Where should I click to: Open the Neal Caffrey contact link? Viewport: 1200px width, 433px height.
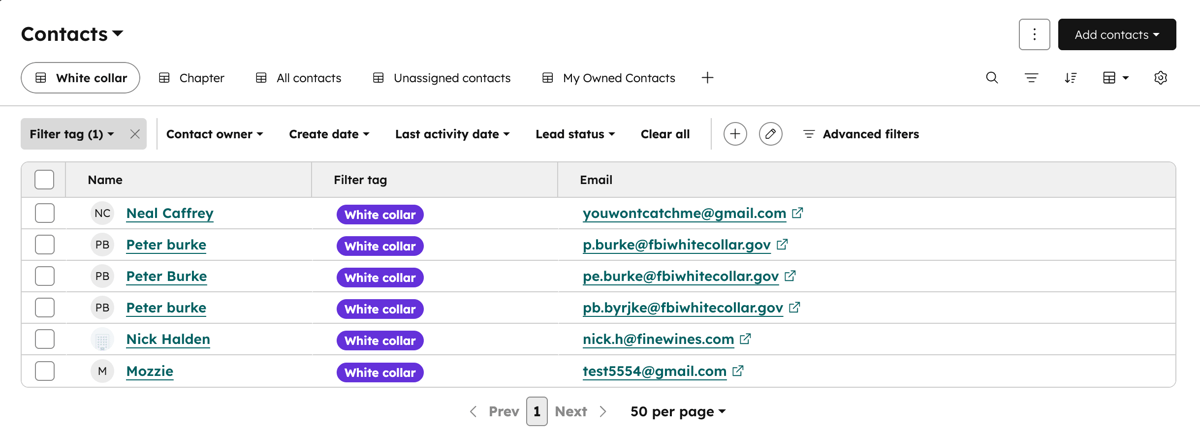tap(169, 213)
